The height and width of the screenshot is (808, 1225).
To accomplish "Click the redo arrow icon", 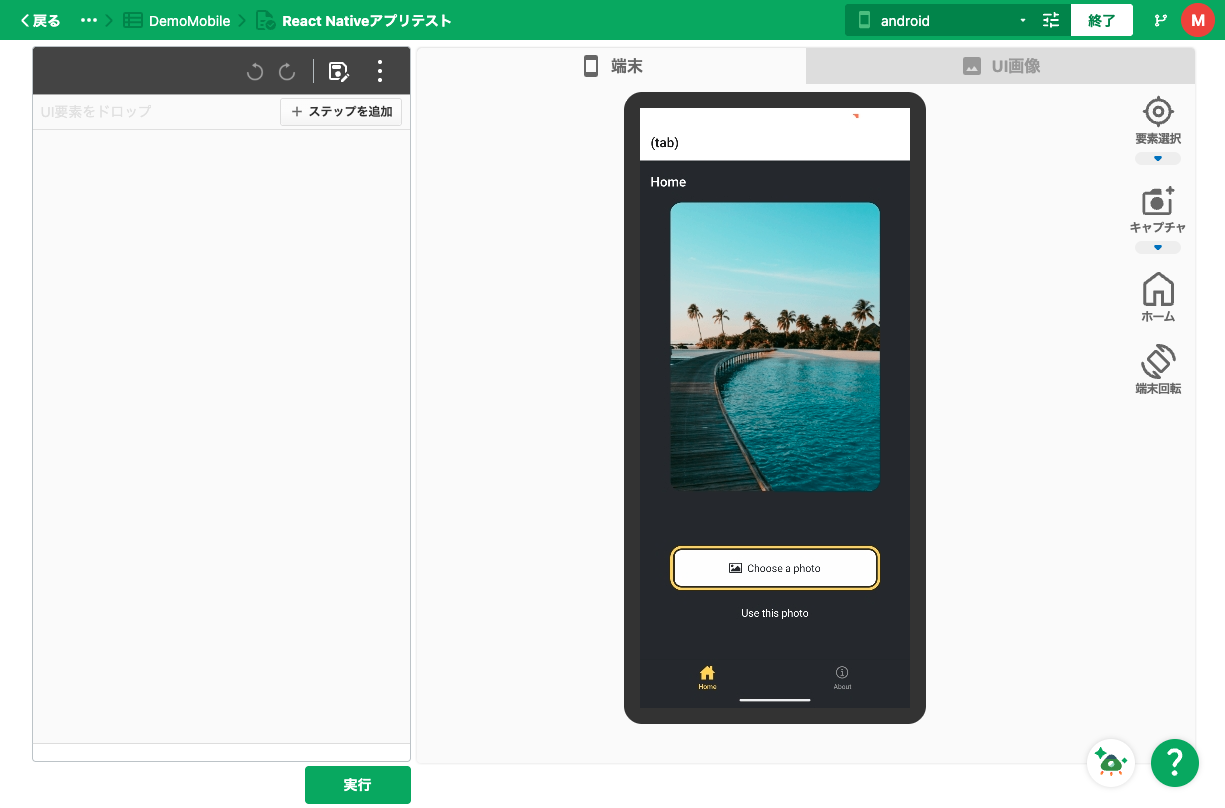I will pyautogui.click(x=287, y=71).
